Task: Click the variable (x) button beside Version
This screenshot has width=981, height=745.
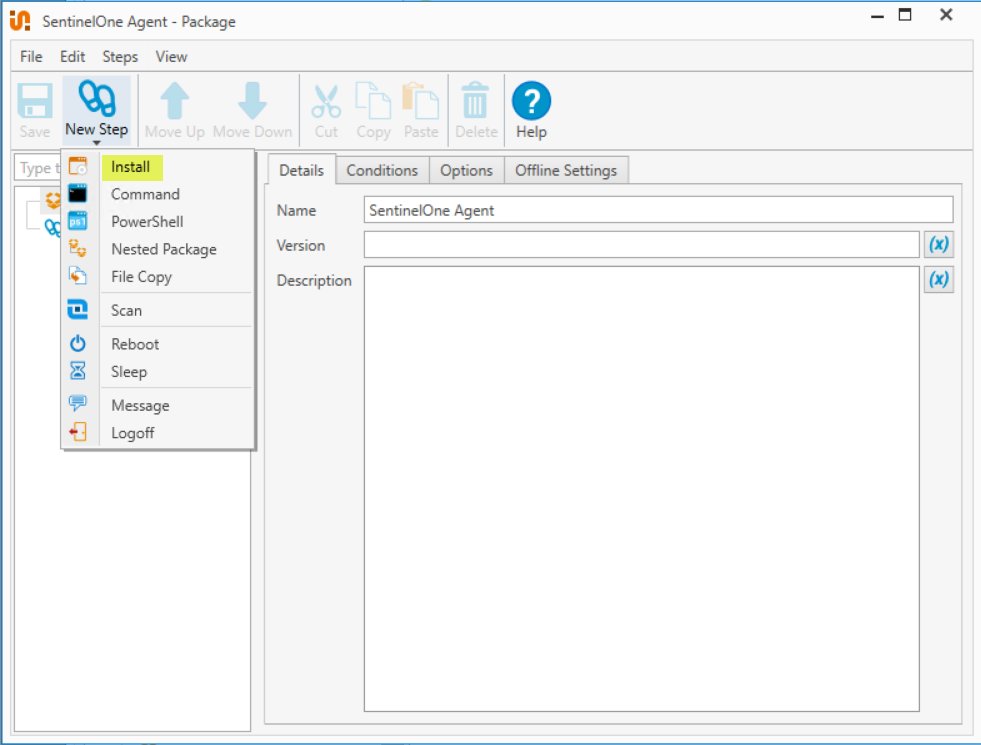Action: pos(938,245)
